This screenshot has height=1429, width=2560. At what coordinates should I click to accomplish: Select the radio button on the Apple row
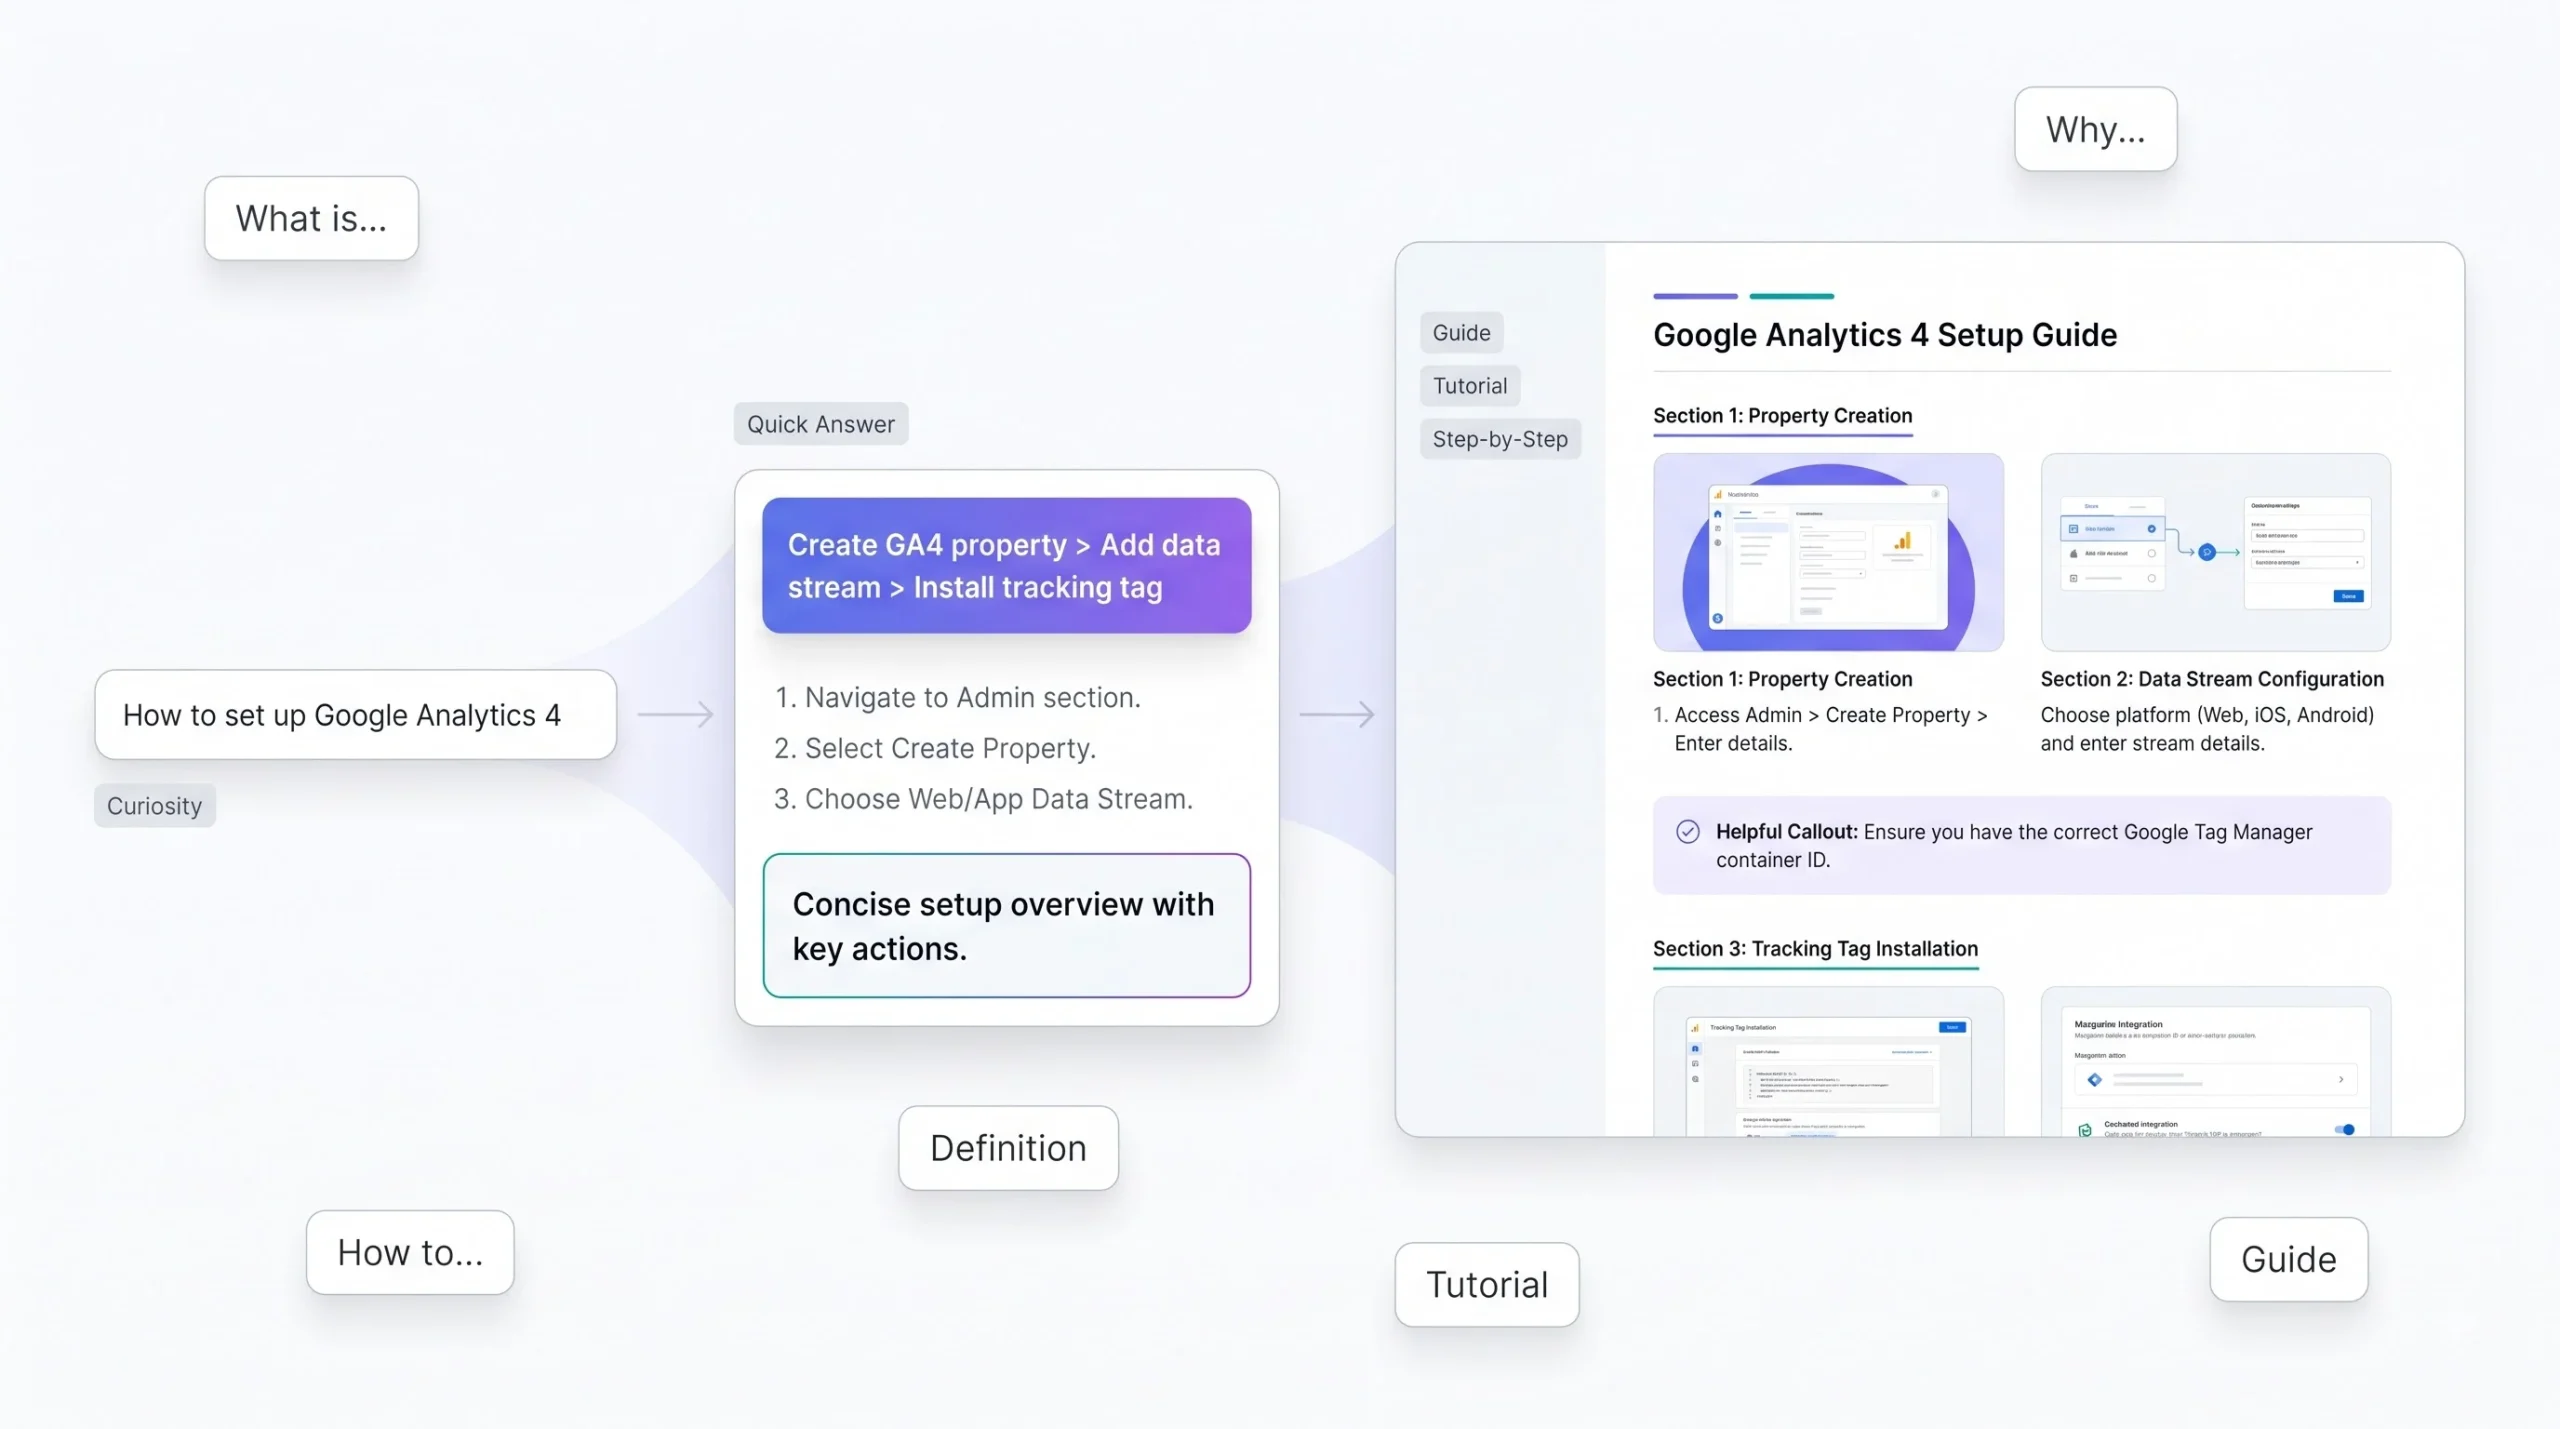click(2151, 553)
